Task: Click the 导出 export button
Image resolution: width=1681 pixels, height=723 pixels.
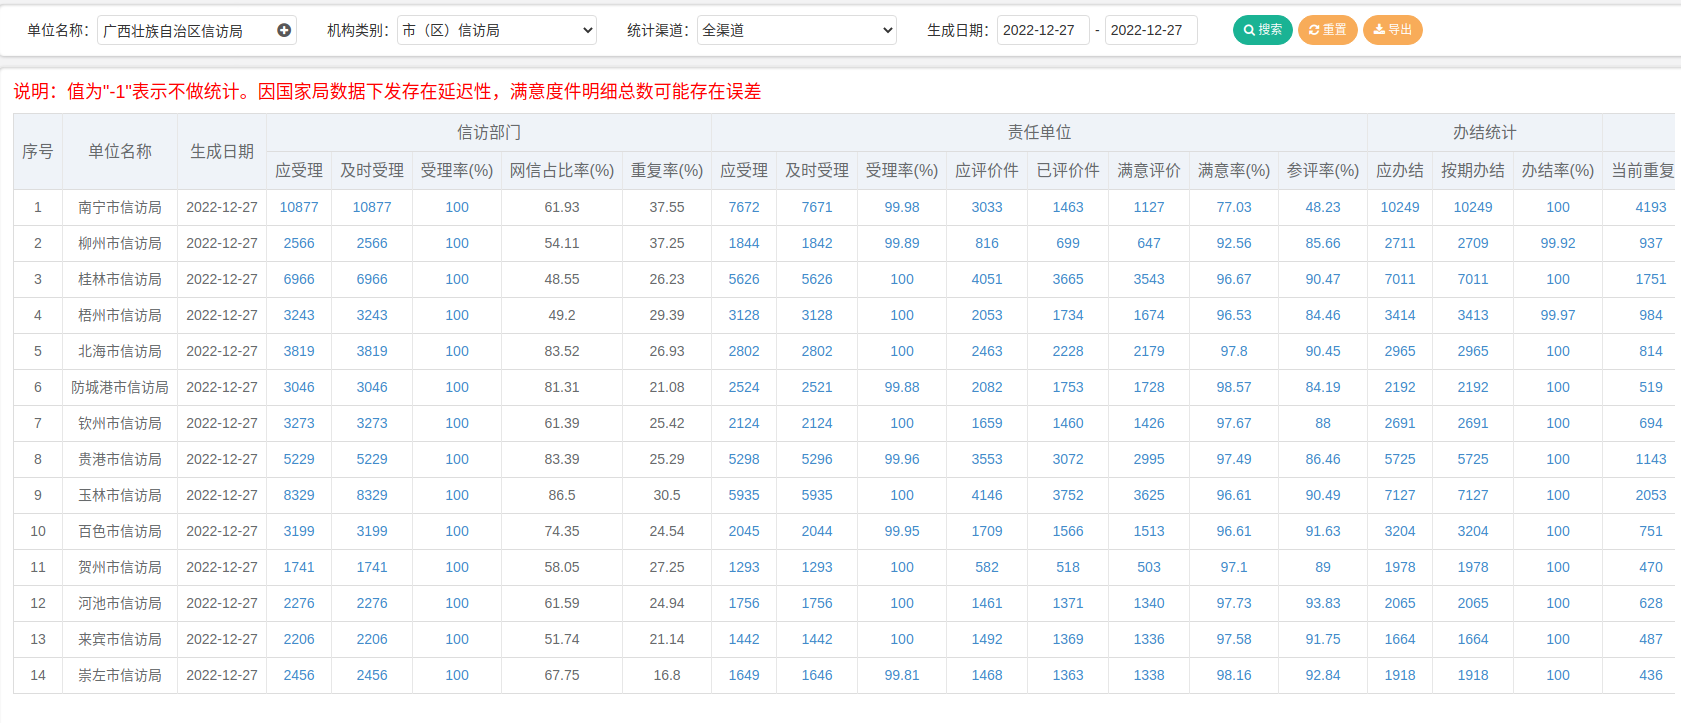Action: (x=1392, y=30)
